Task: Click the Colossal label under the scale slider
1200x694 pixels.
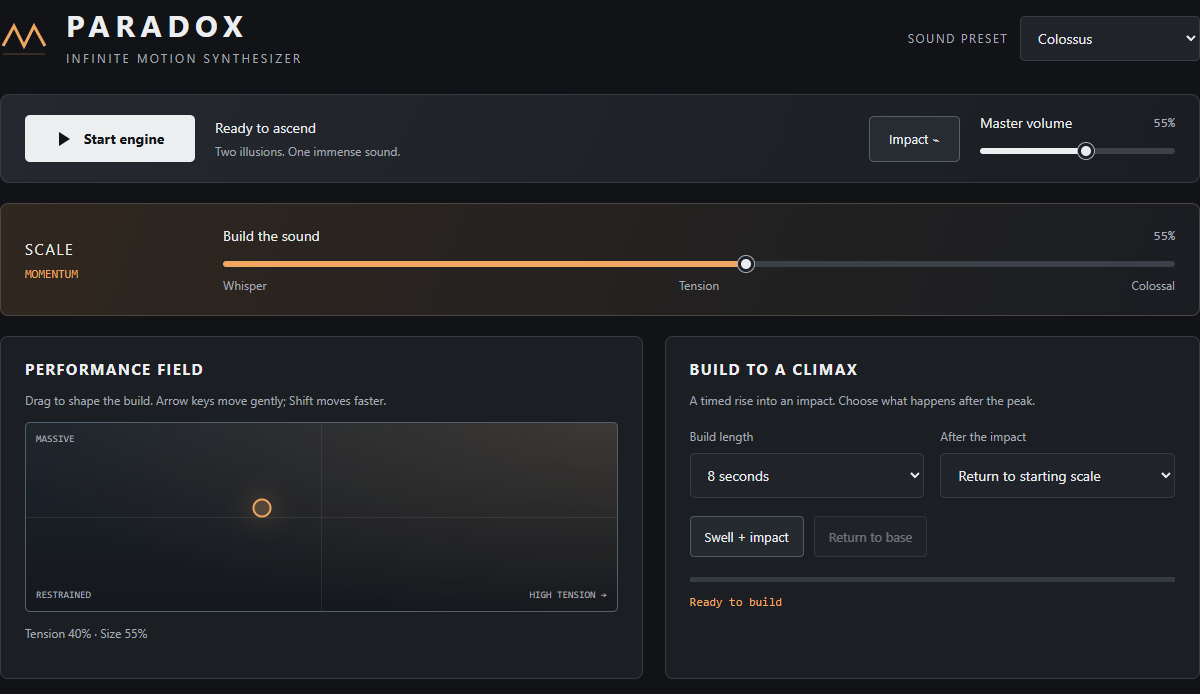Action: tap(1153, 286)
